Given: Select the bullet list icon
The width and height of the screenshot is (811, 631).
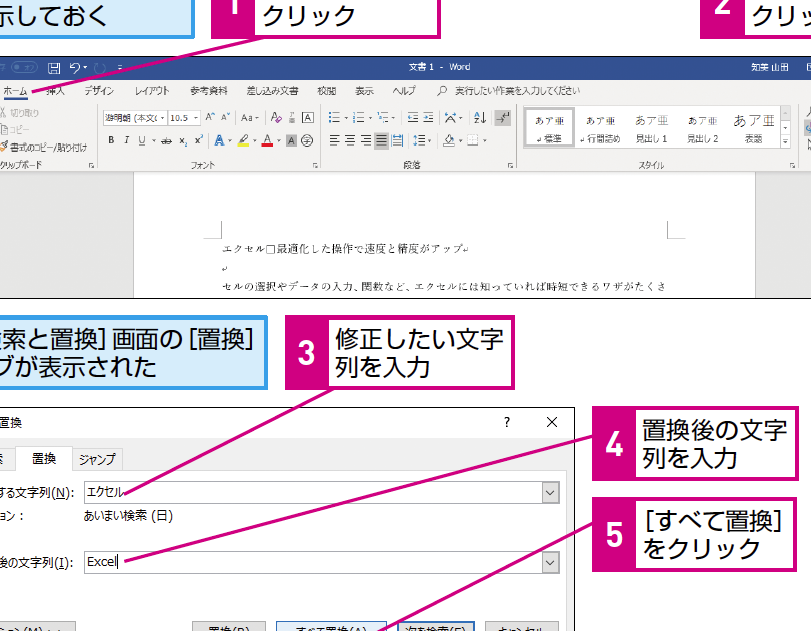Looking at the screenshot, I should tap(335, 117).
